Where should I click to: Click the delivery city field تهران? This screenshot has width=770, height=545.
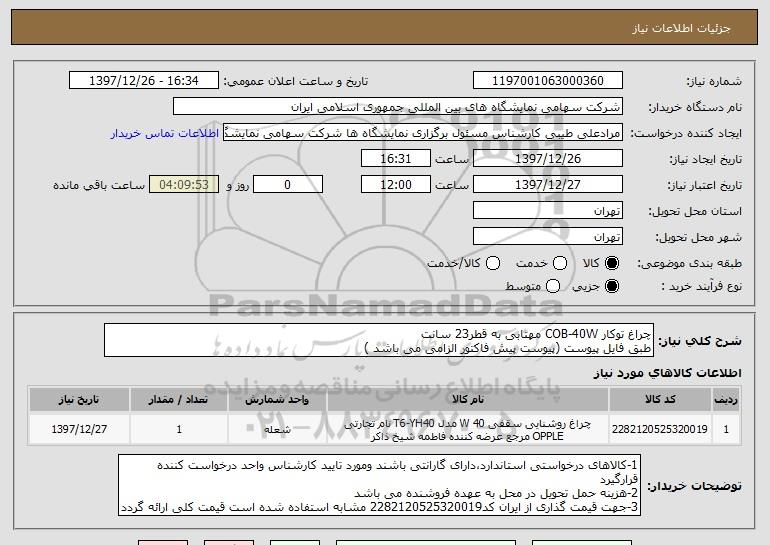tap(548, 237)
